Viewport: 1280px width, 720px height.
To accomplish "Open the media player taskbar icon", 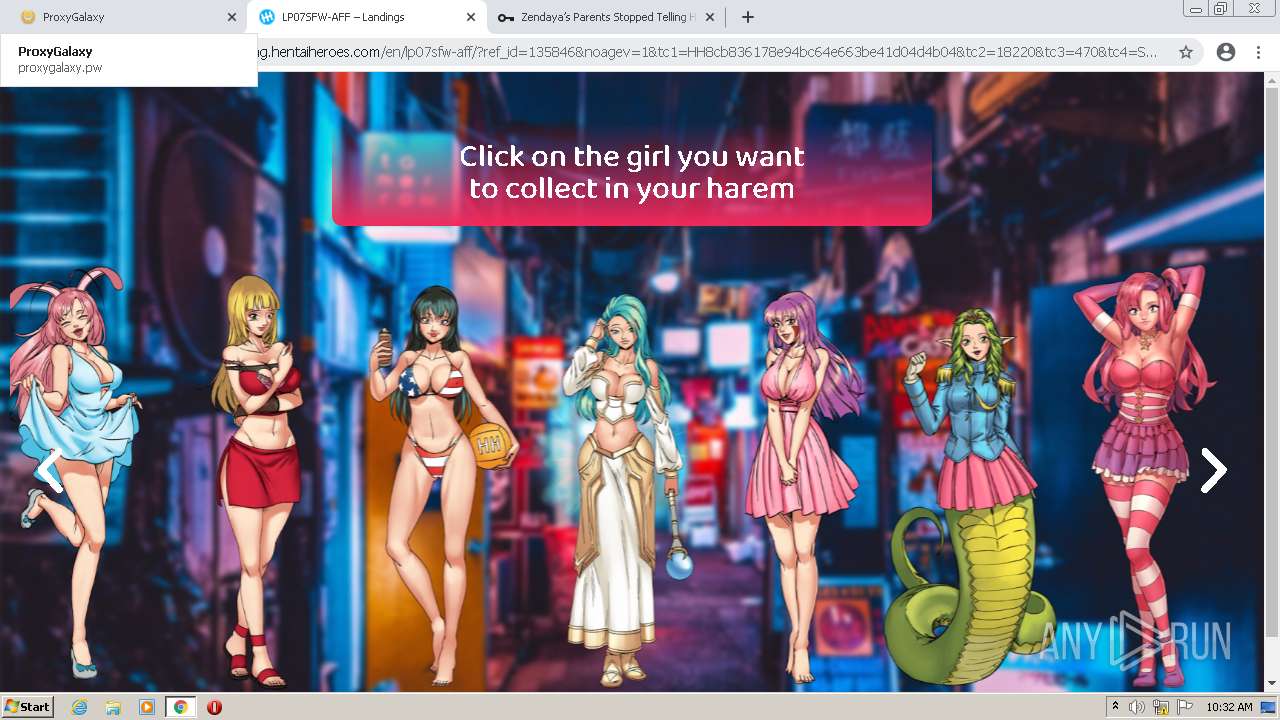I will click(147, 707).
